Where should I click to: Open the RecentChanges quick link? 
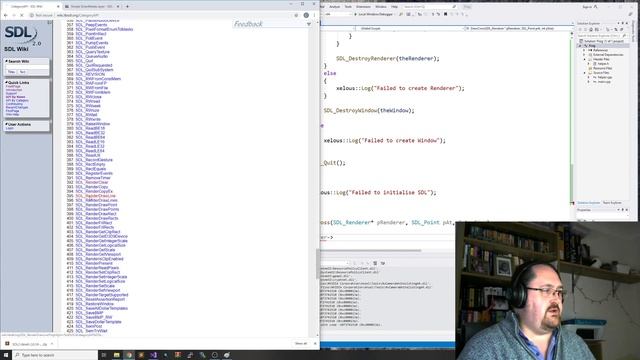[17, 107]
